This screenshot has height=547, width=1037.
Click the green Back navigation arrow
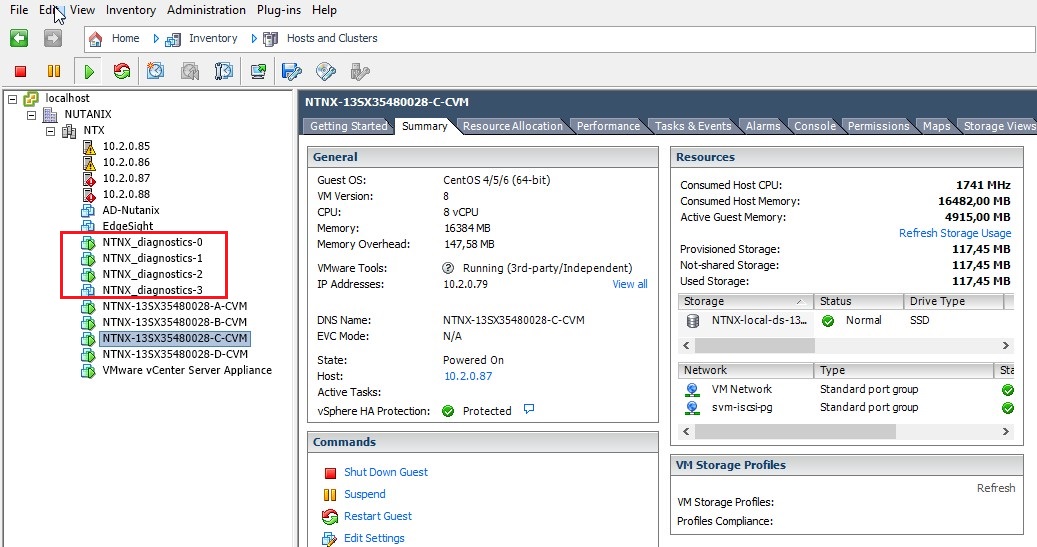(x=19, y=38)
